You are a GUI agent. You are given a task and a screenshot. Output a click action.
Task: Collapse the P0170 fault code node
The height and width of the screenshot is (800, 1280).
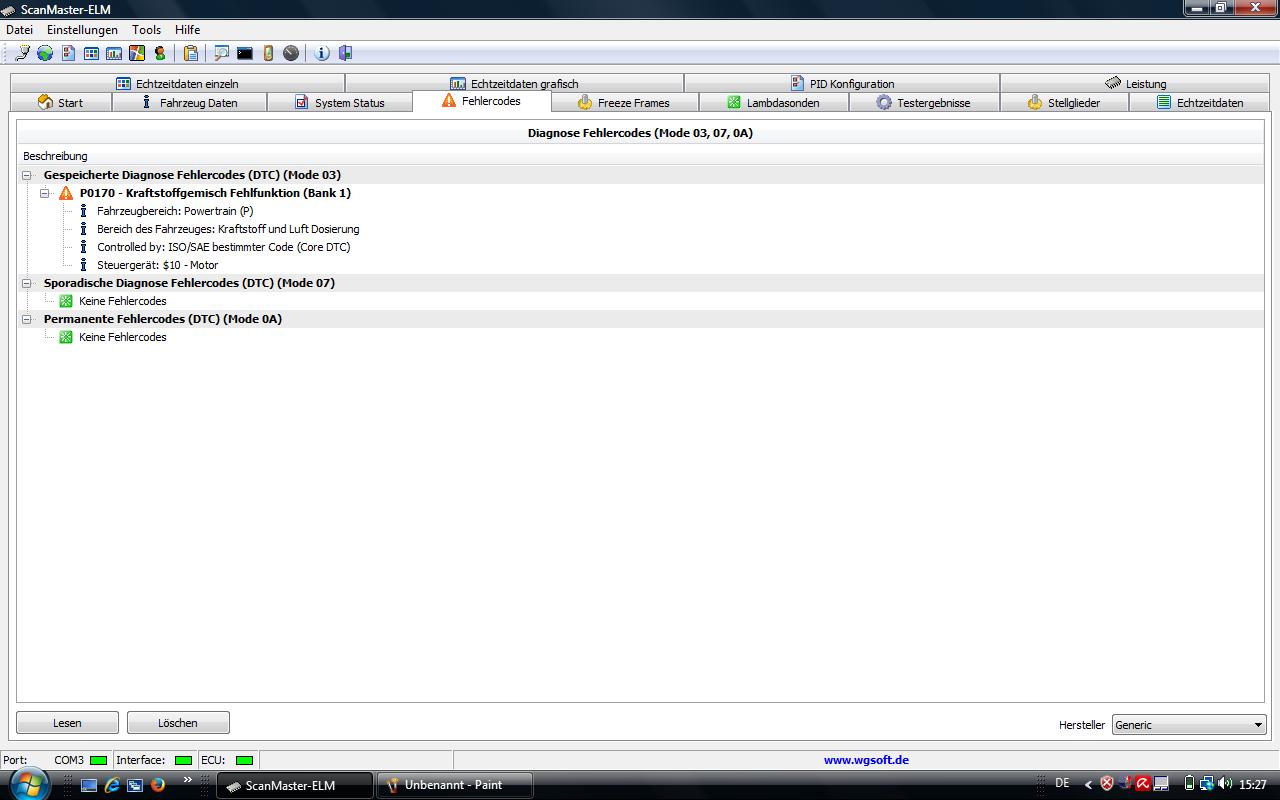coord(45,193)
